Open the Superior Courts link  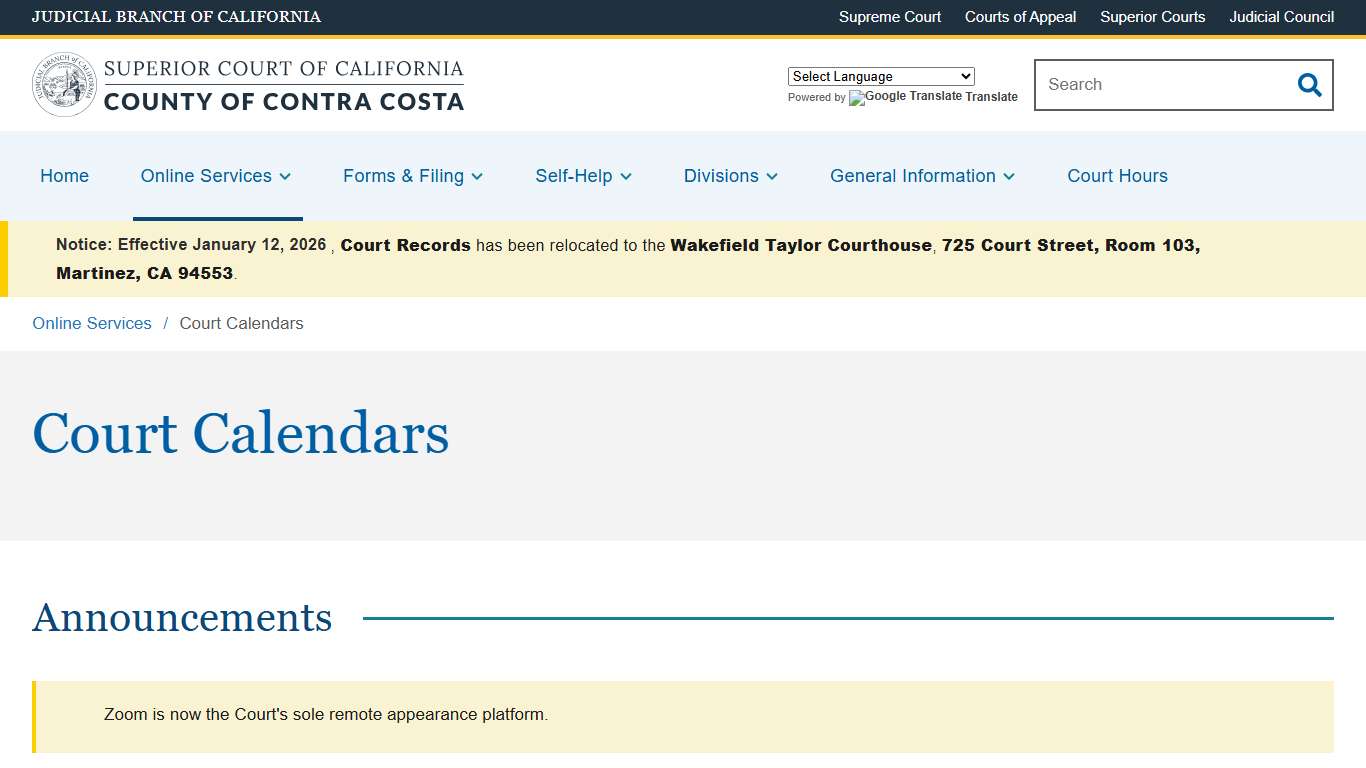[x=1152, y=17]
